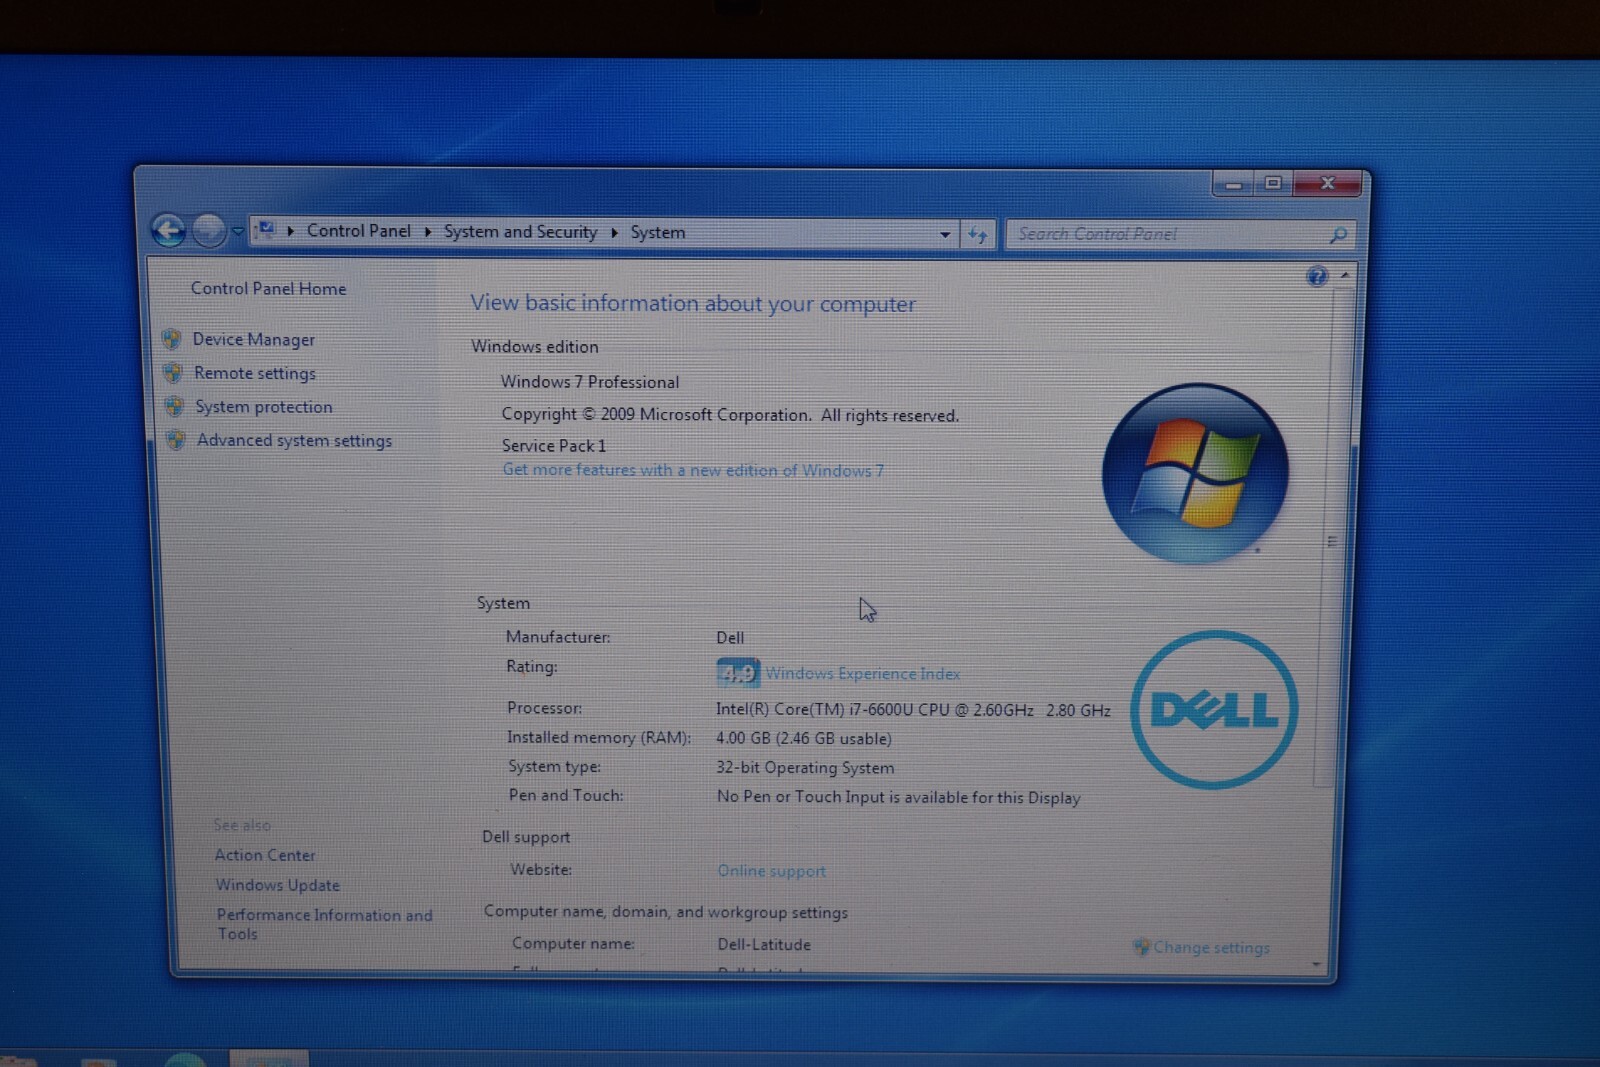Click the scrollbar down arrow

1317,965
